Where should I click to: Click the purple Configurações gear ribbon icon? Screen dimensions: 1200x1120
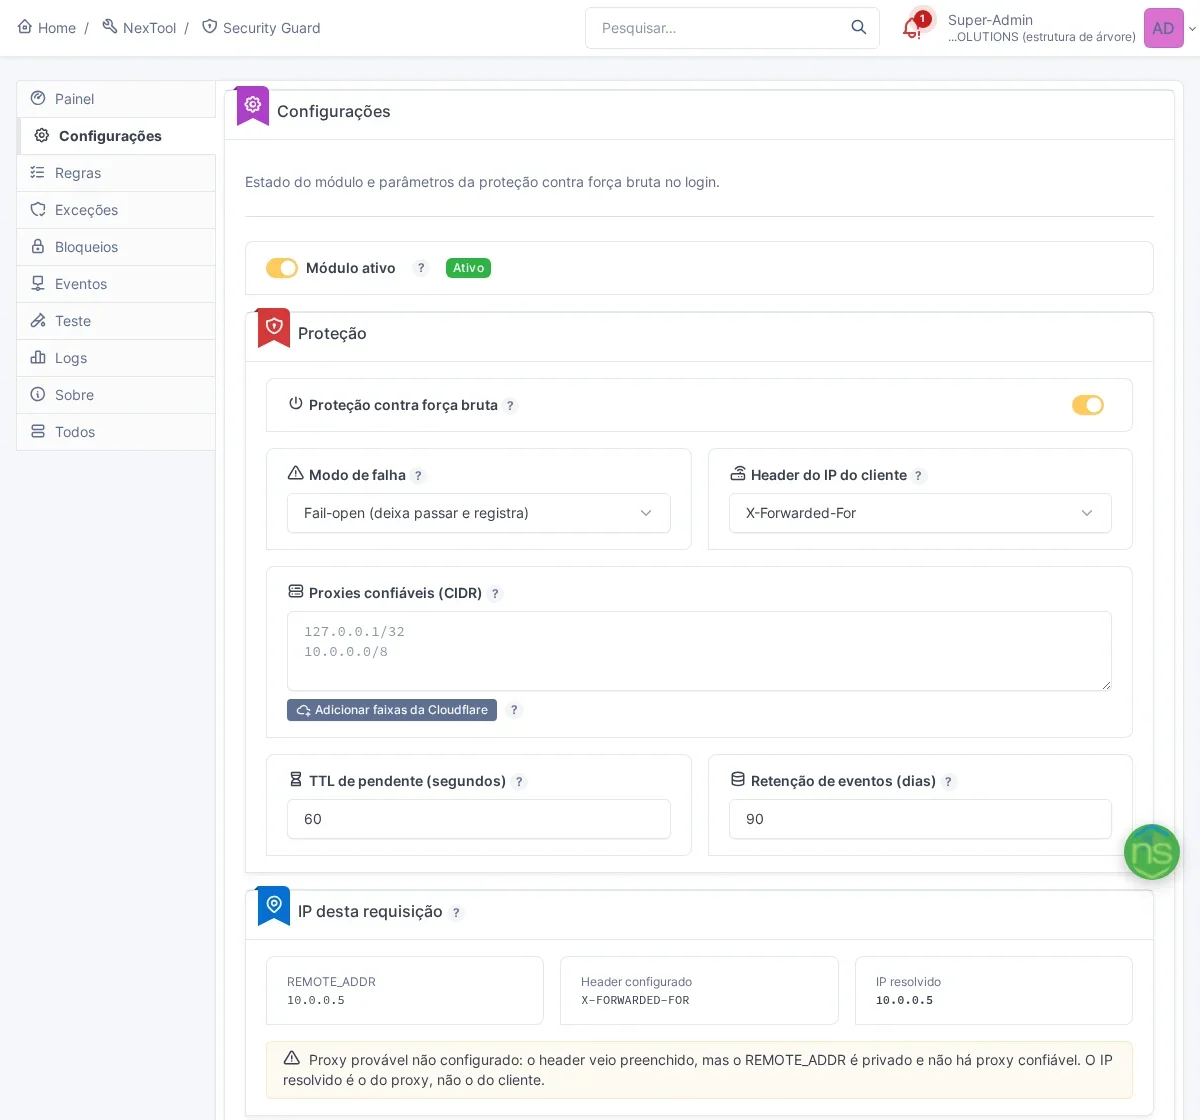(253, 105)
